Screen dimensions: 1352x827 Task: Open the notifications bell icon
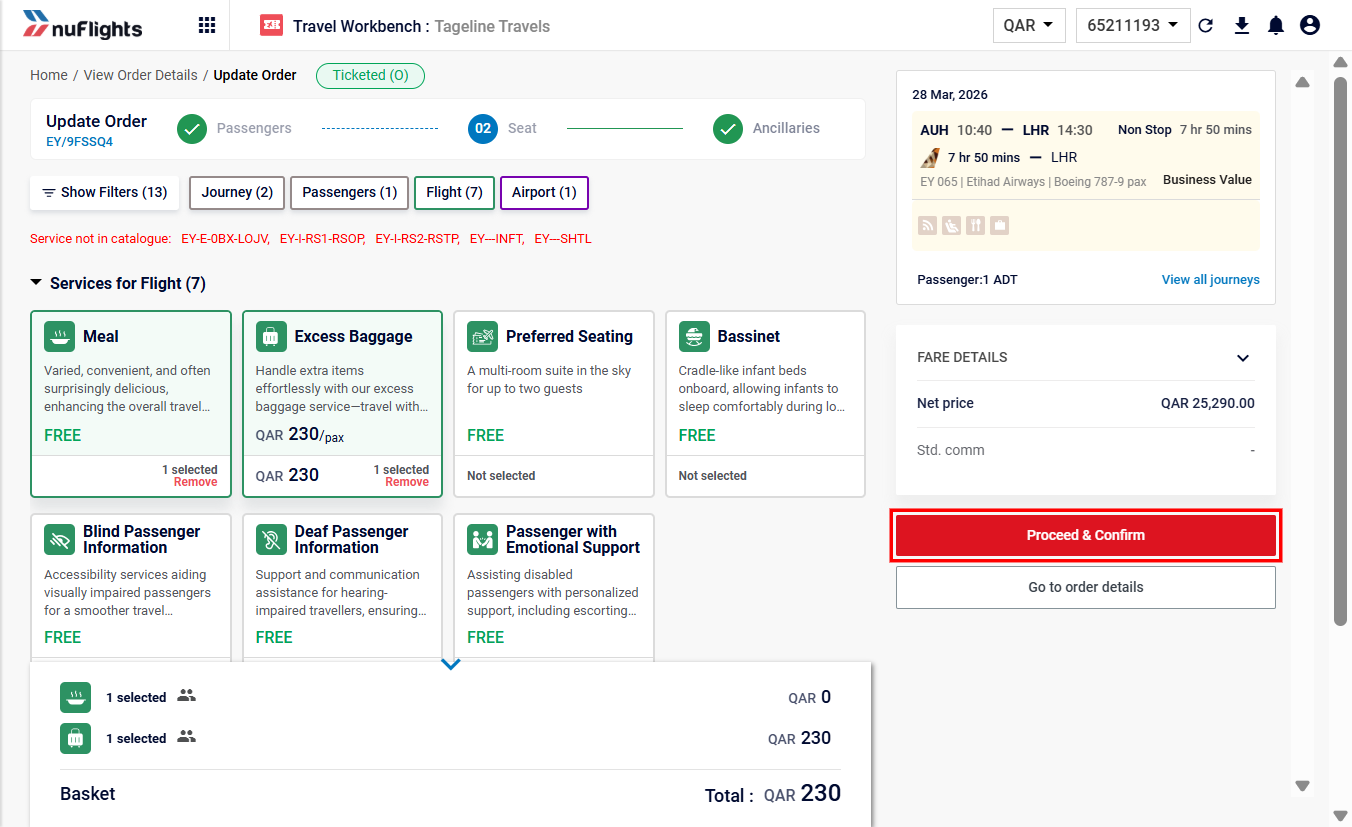[x=1276, y=26]
